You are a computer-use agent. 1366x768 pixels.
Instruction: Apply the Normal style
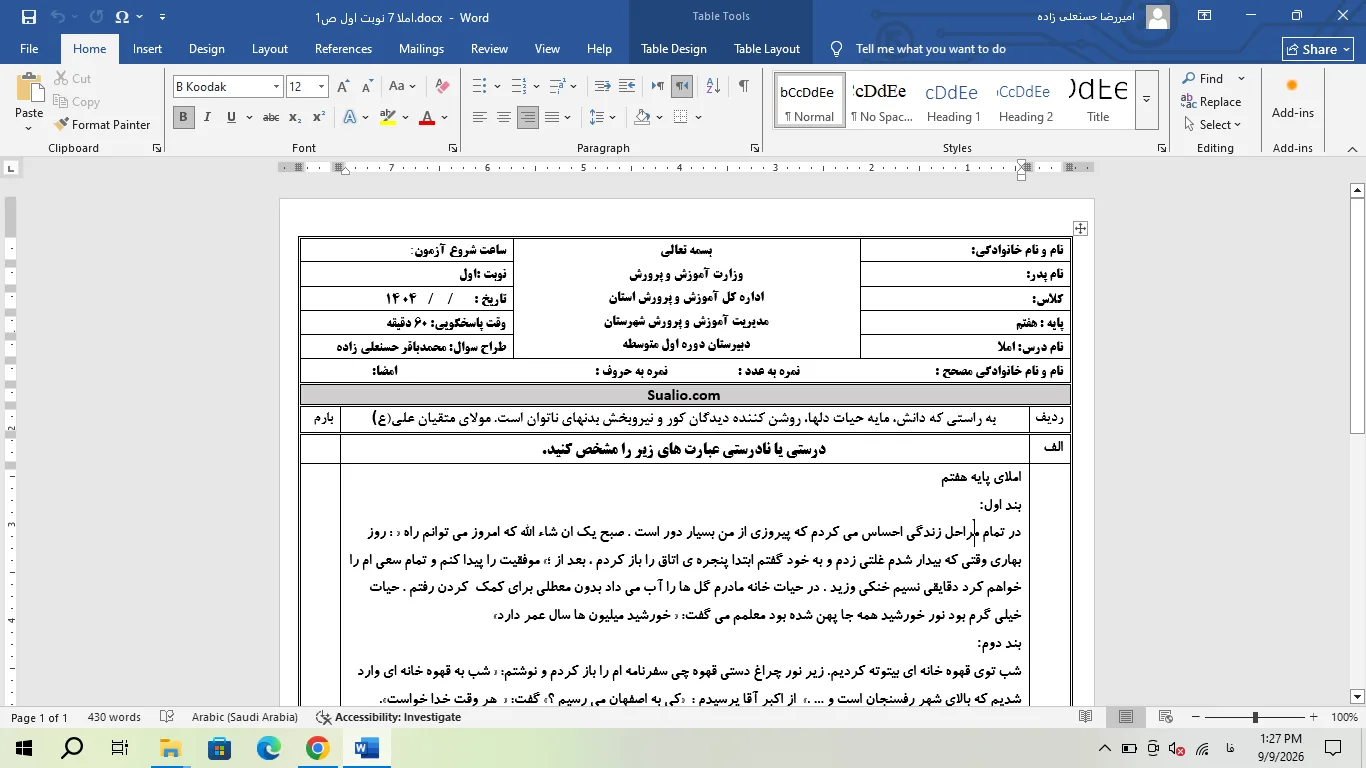[x=809, y=99]
